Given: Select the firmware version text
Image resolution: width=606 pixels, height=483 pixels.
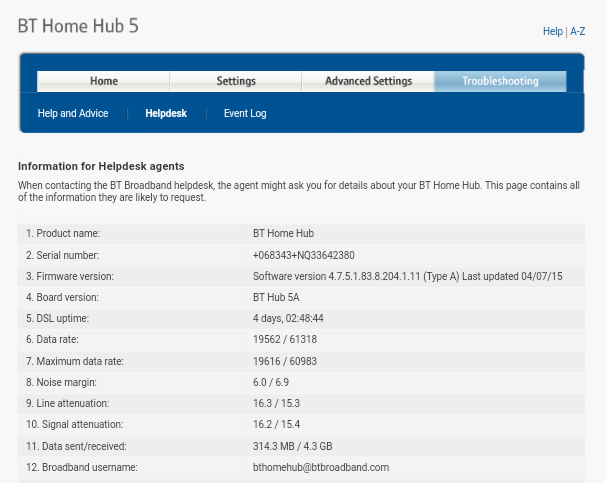Looking at the screenshot, I should tap(407, 276).
